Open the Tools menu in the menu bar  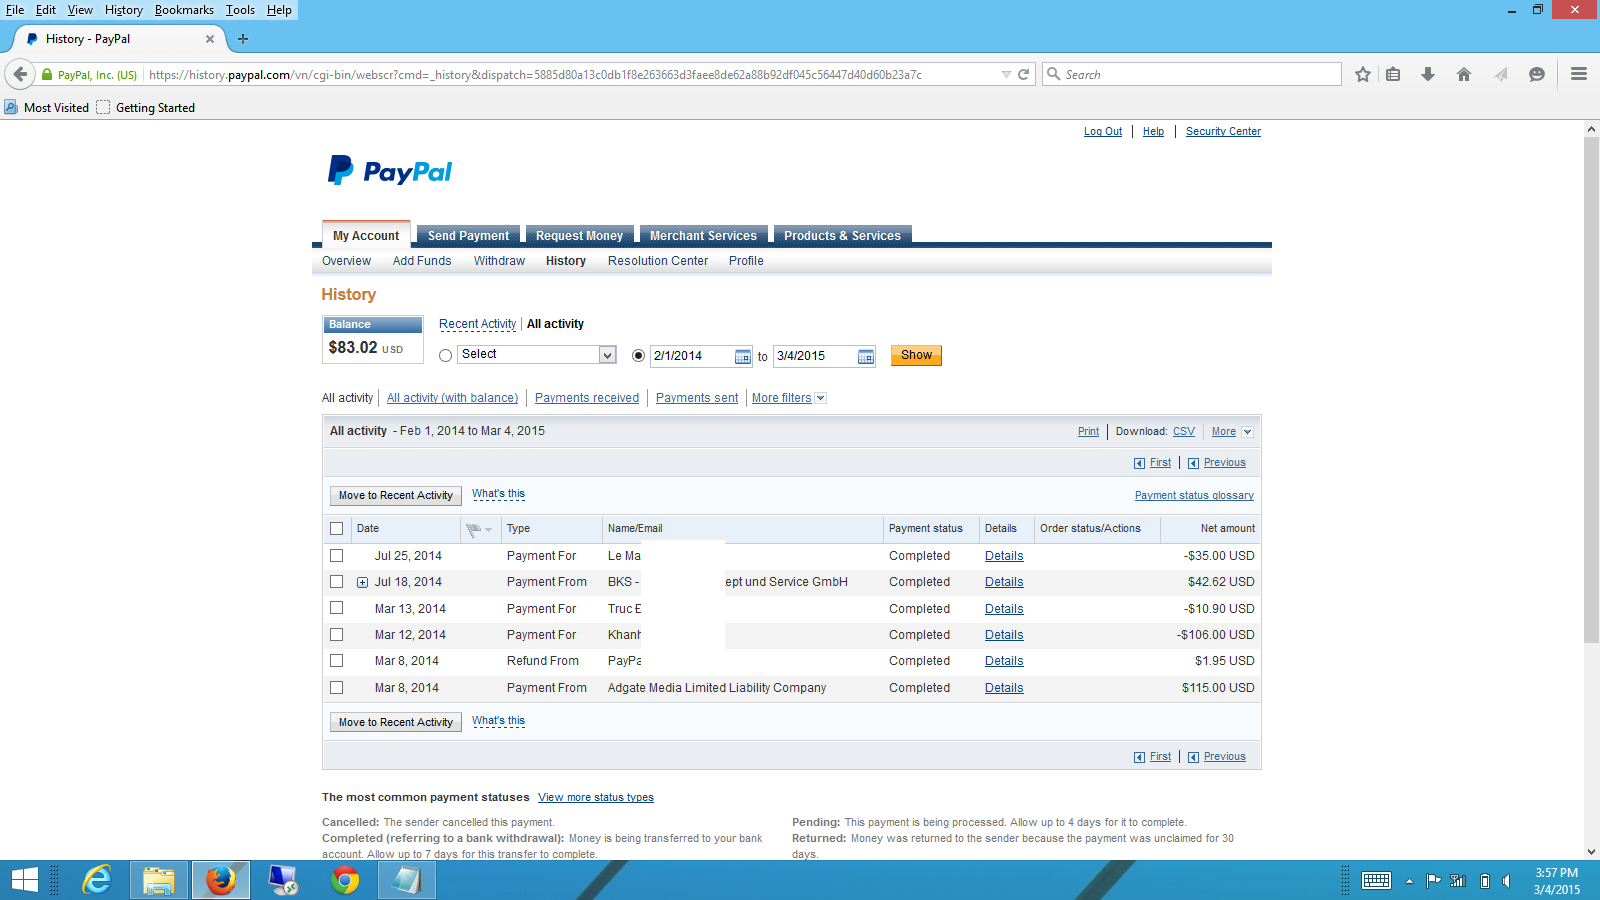pyautogui.click(x=240, y=10)
